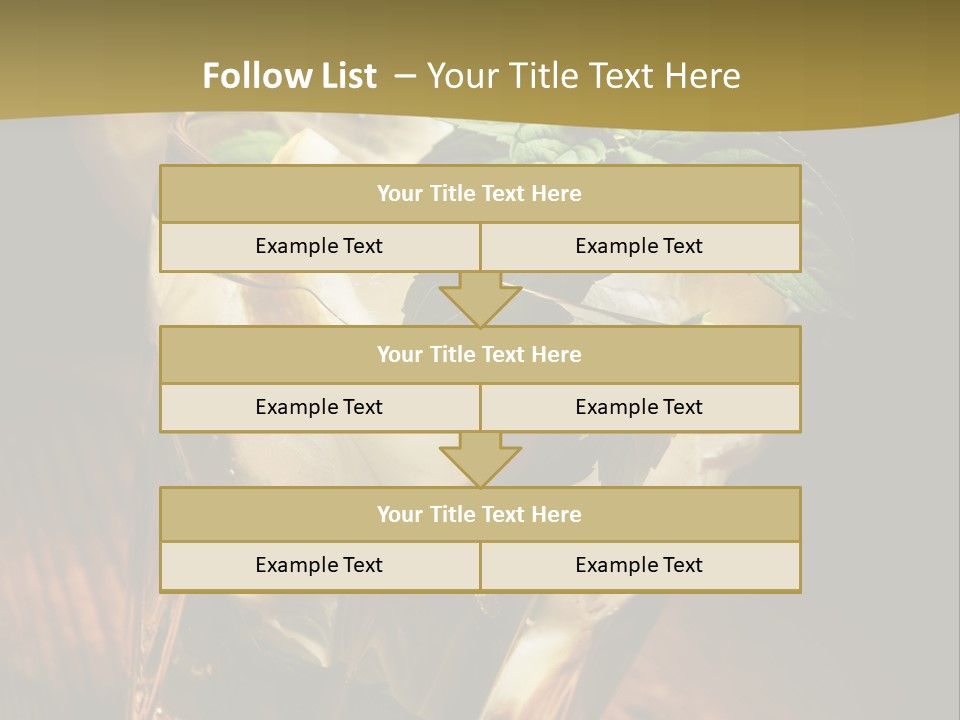Click the left "Example Text" cell in middle block
This screenshot has width=960, height=720.
click(x=319, y=407)
